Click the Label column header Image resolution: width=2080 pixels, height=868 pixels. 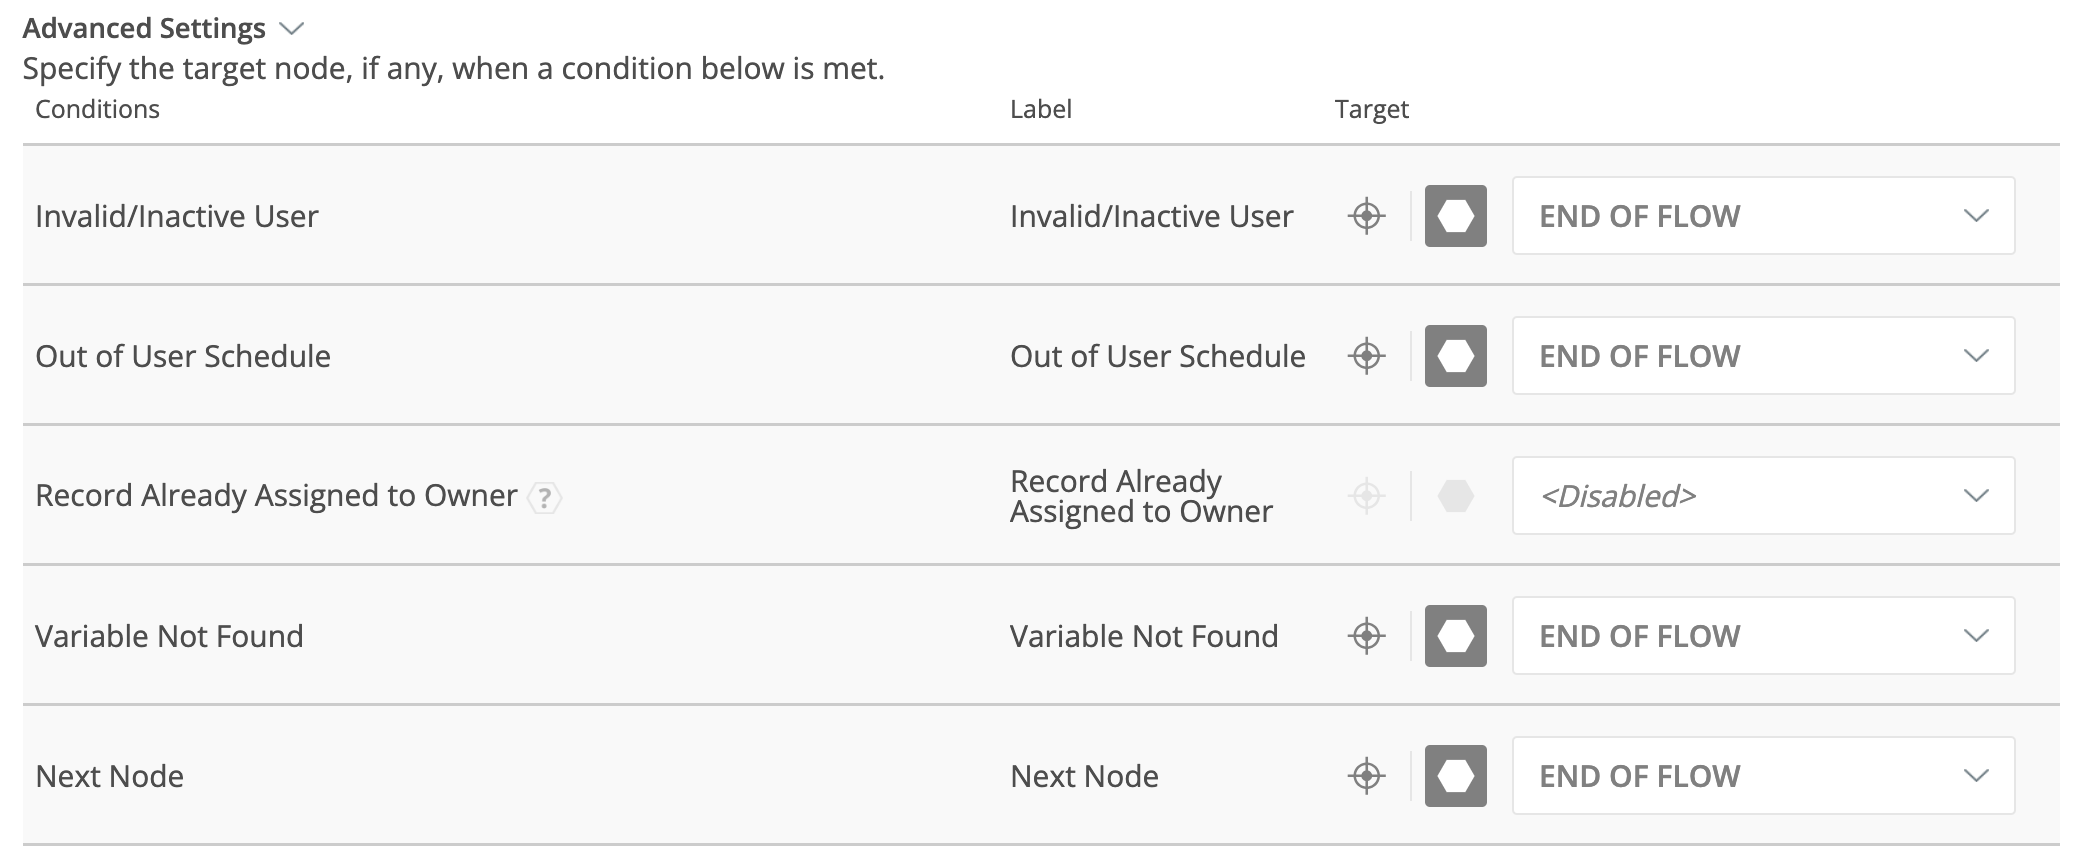[1041, 109]
